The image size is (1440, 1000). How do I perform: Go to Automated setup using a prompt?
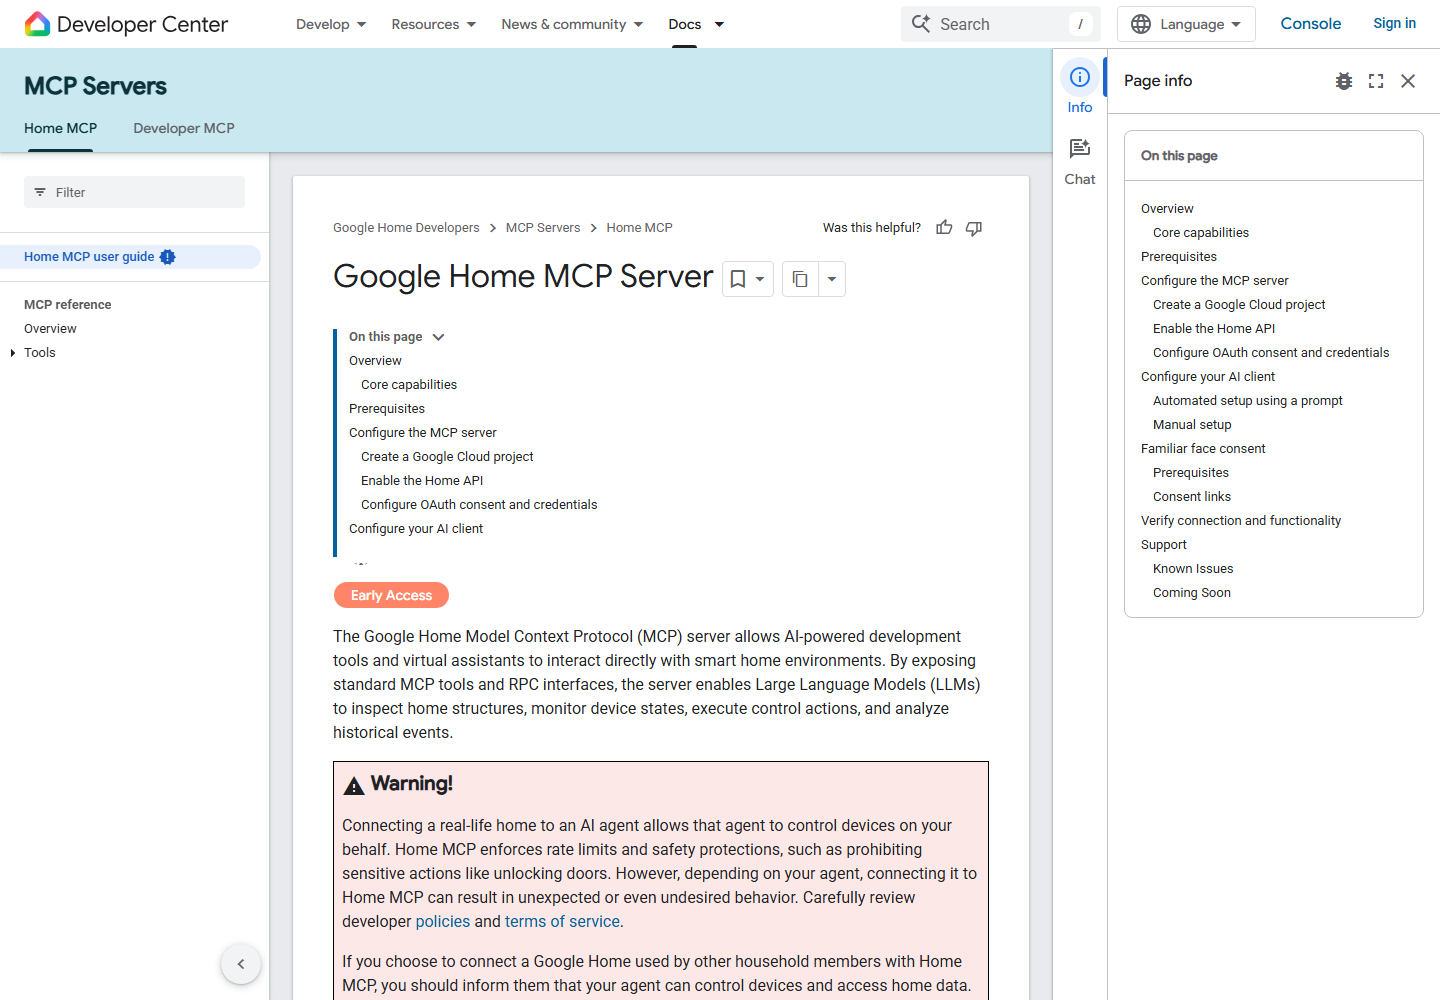1248,401
